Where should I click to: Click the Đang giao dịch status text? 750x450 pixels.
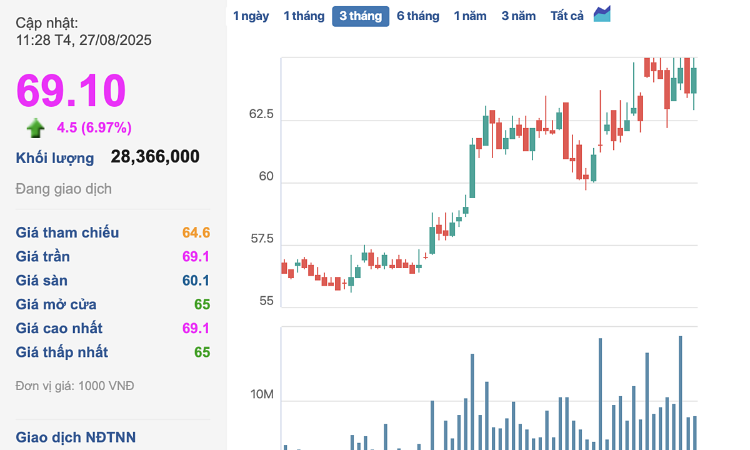pyautogui.click(x=64, y=188)
